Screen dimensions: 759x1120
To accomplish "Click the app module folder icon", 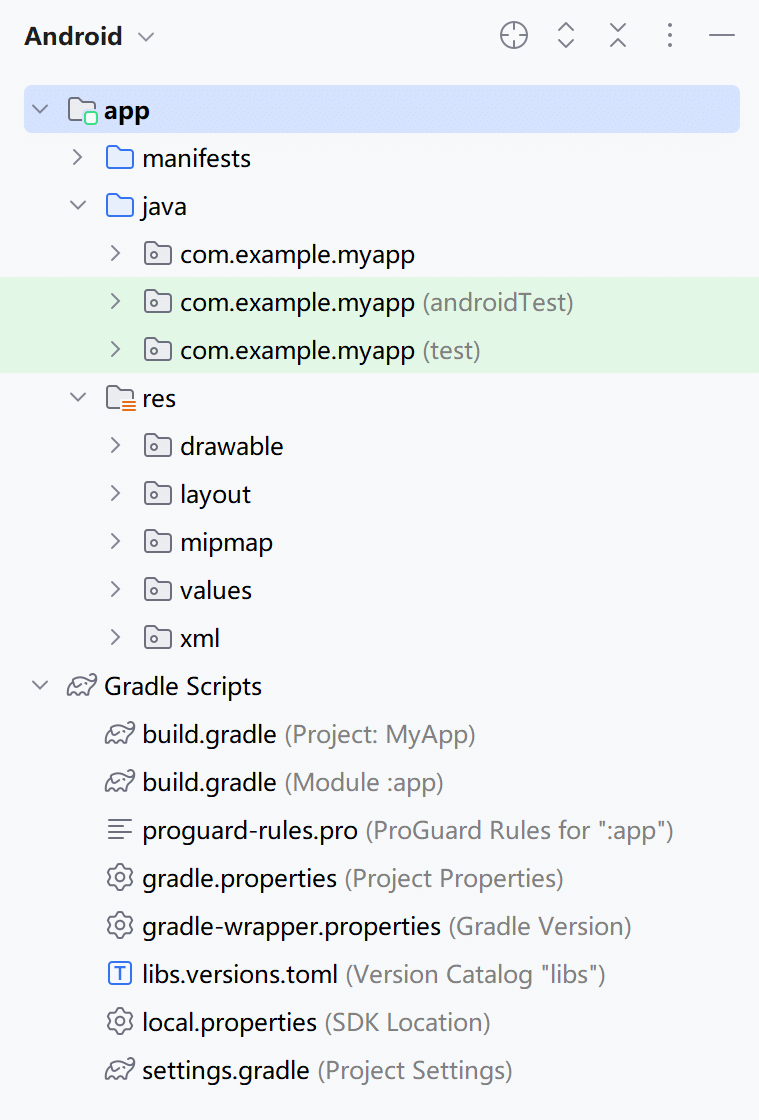I will coord(82,110).
